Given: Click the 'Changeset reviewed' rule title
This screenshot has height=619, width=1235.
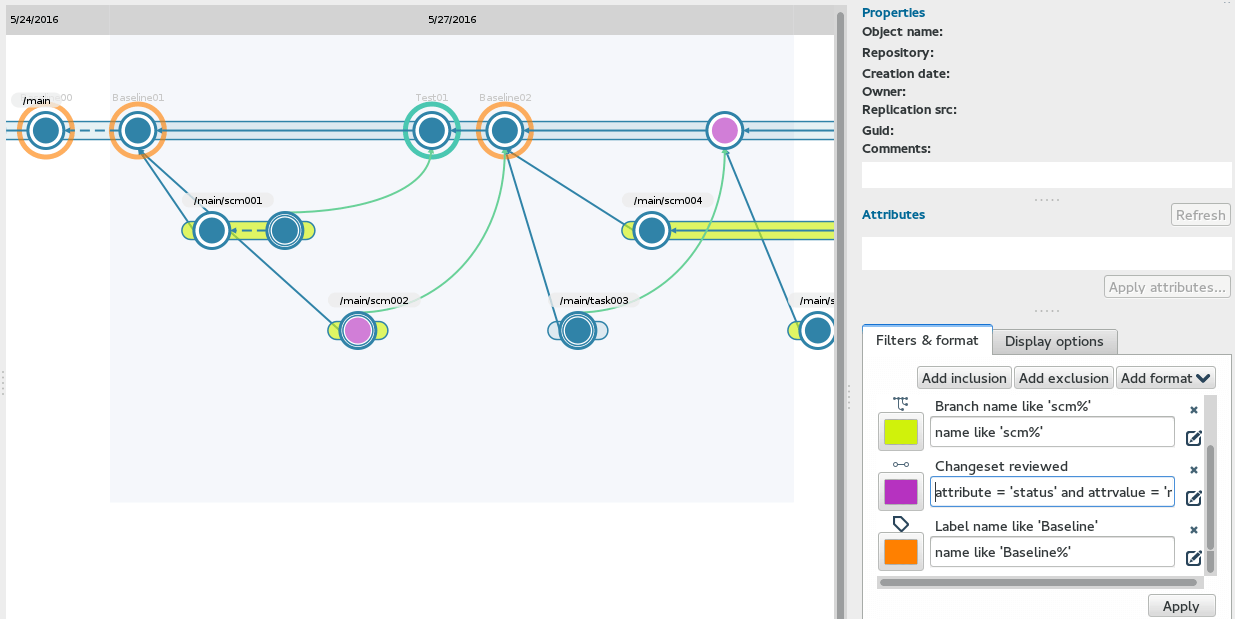Looking at the screenshot, I should click(1001, 466).
